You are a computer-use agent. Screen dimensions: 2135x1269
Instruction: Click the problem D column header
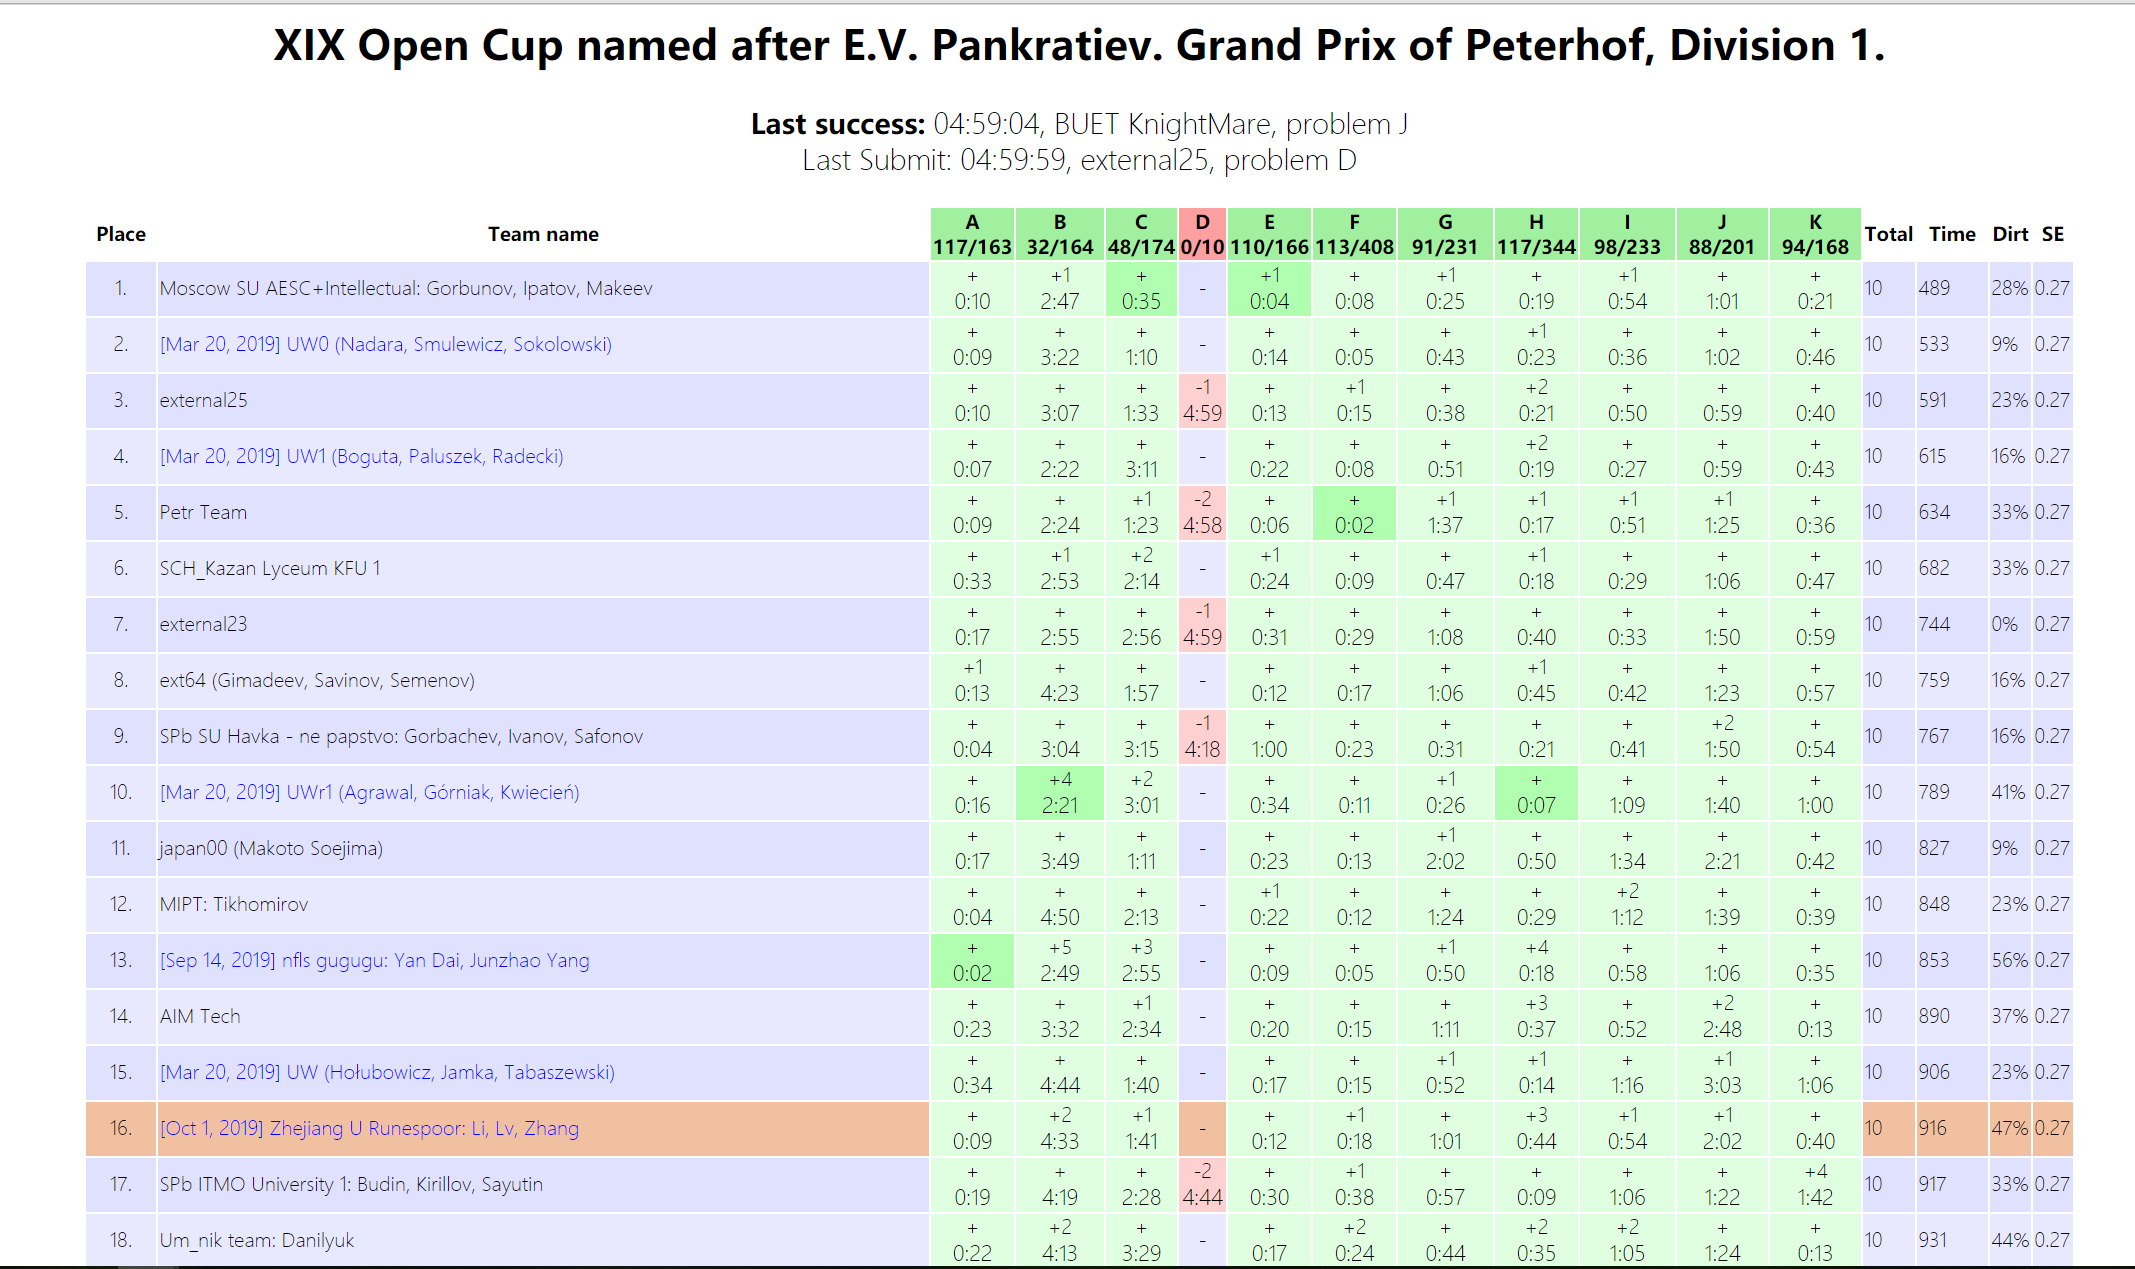tap(1202, 234)
